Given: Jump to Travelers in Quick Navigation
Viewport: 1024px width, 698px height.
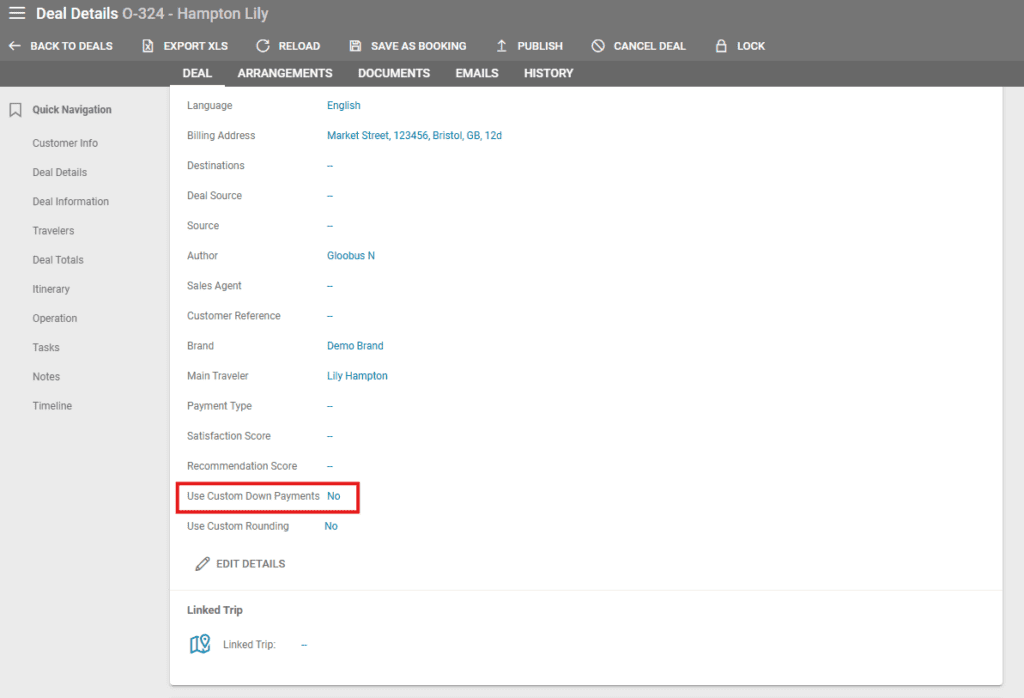Looking at the screenshot, I should 53,231.
